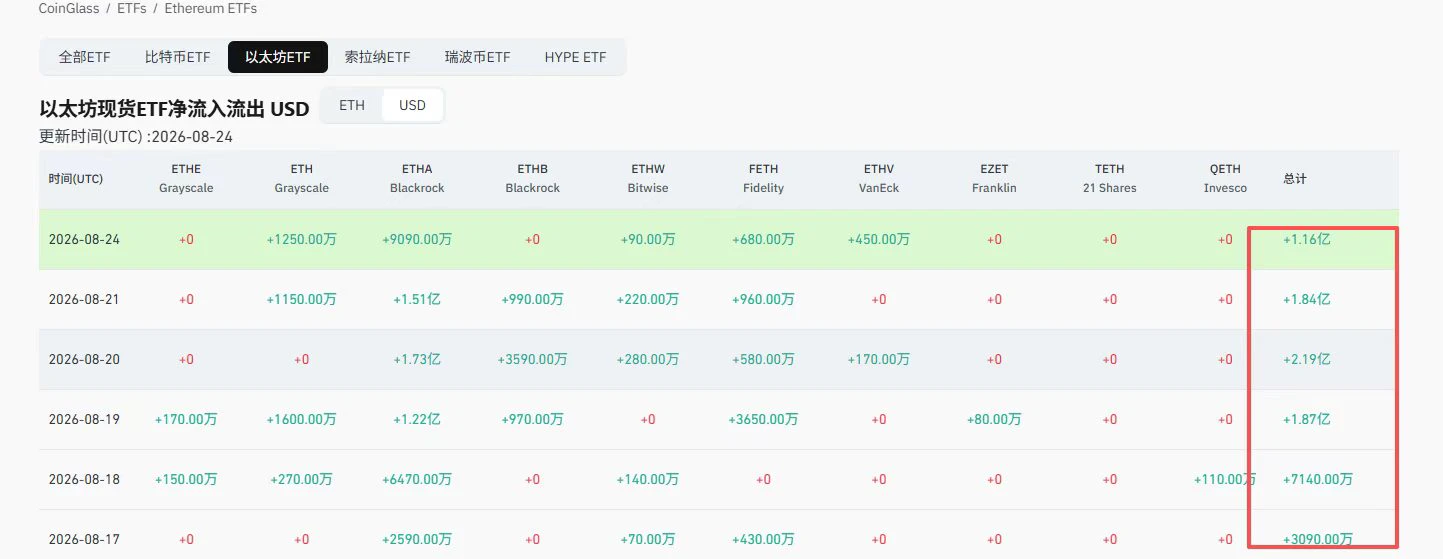Click the +2.19亿 total for 2026-08-20
The height and width of the screenshot is (559, 1443).
click(1307, 360)
